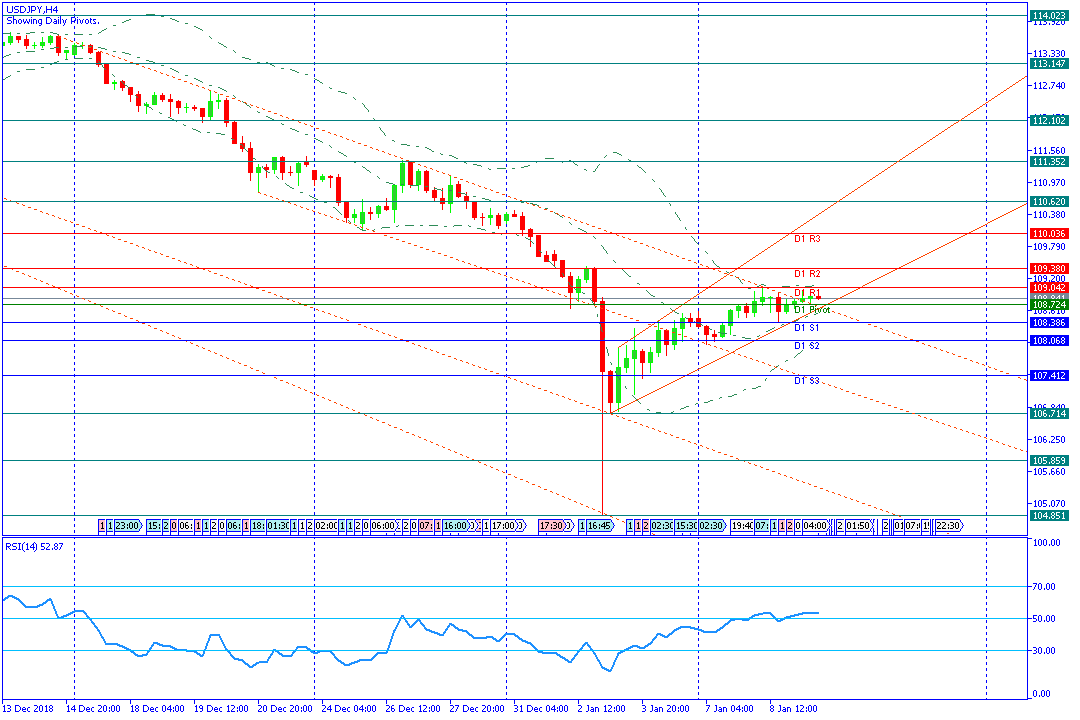This screenshot has height=720, width=1080.
Task: Click the 01:50 event marker
Action: point(858,526)
